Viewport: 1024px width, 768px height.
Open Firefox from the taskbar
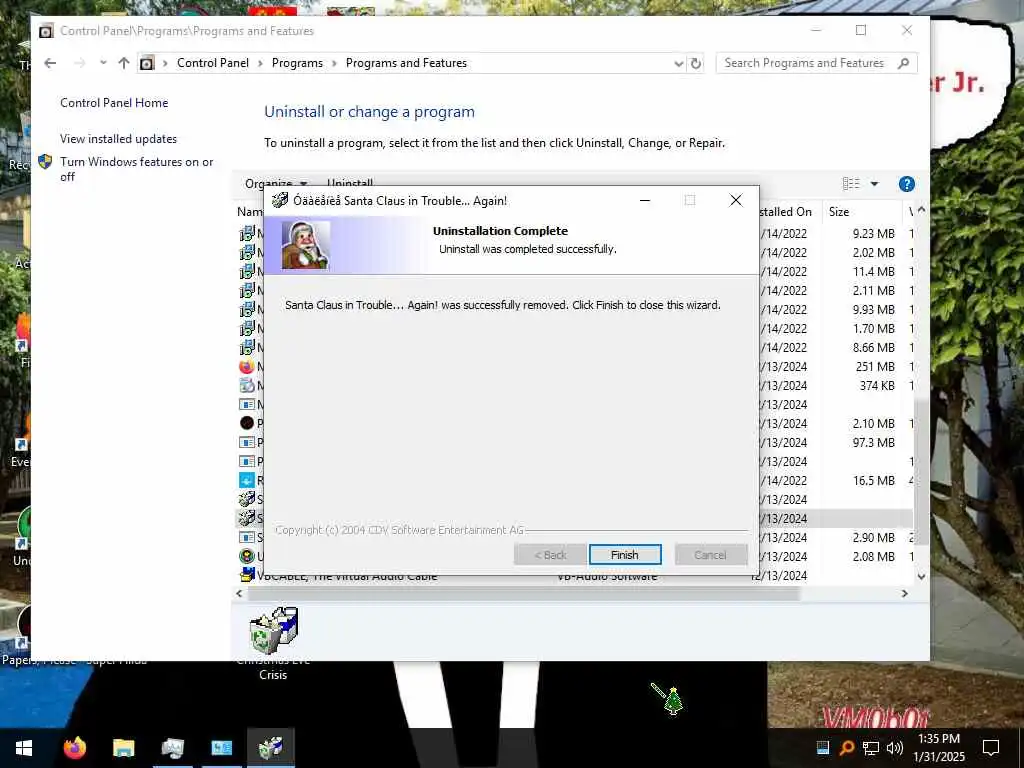pos(74,748)
